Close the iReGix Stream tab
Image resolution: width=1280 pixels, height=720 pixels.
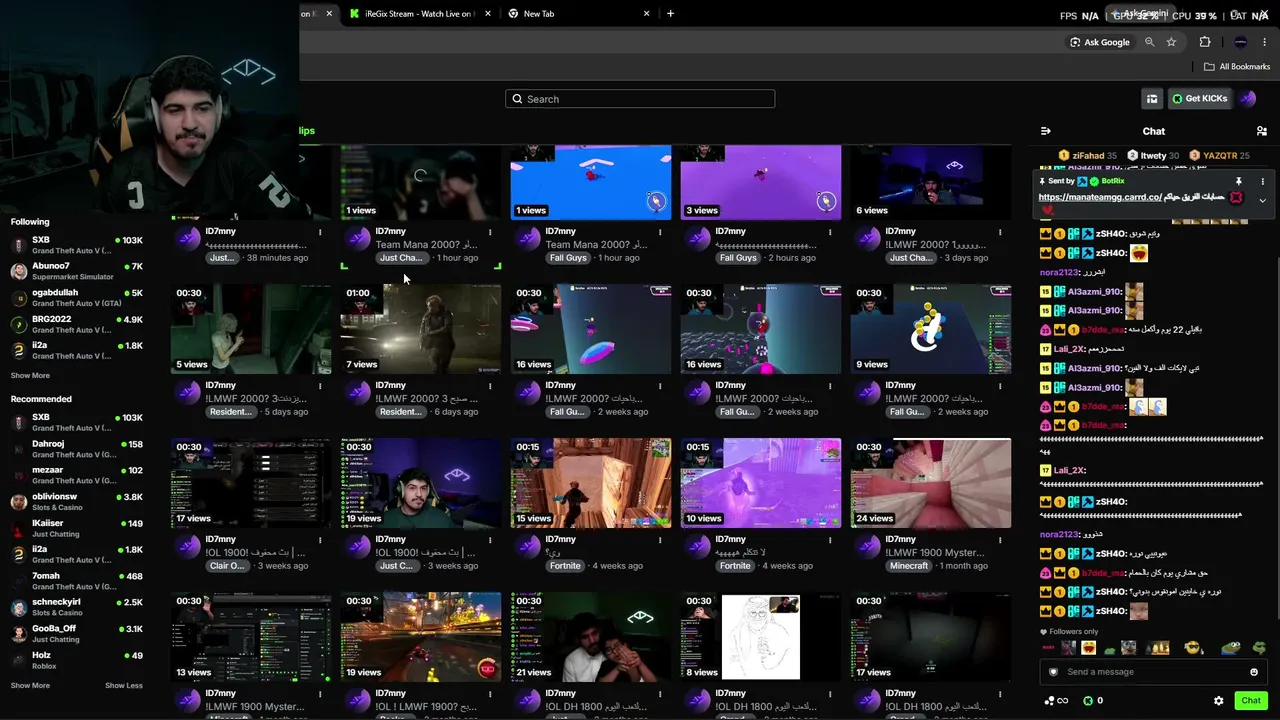point(488,14)
